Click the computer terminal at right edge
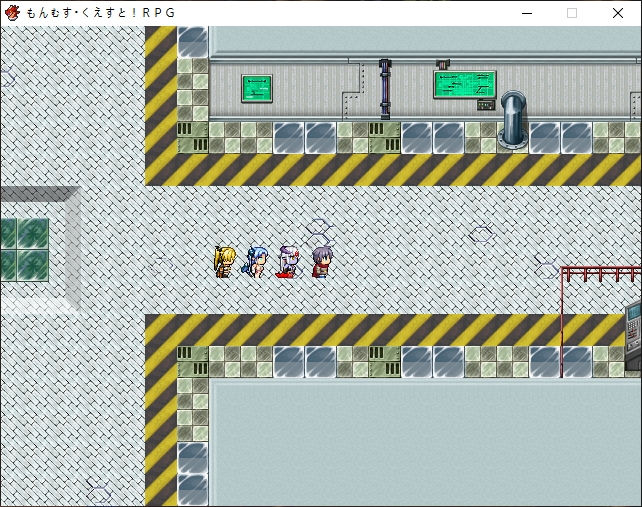This screenshot has width=642, height=507. pos(633,336)
